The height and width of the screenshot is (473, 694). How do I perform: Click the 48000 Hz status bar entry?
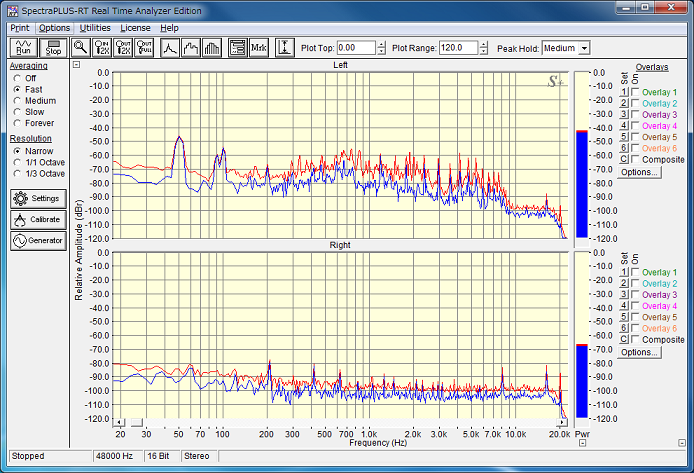click(x=117, y=456)
